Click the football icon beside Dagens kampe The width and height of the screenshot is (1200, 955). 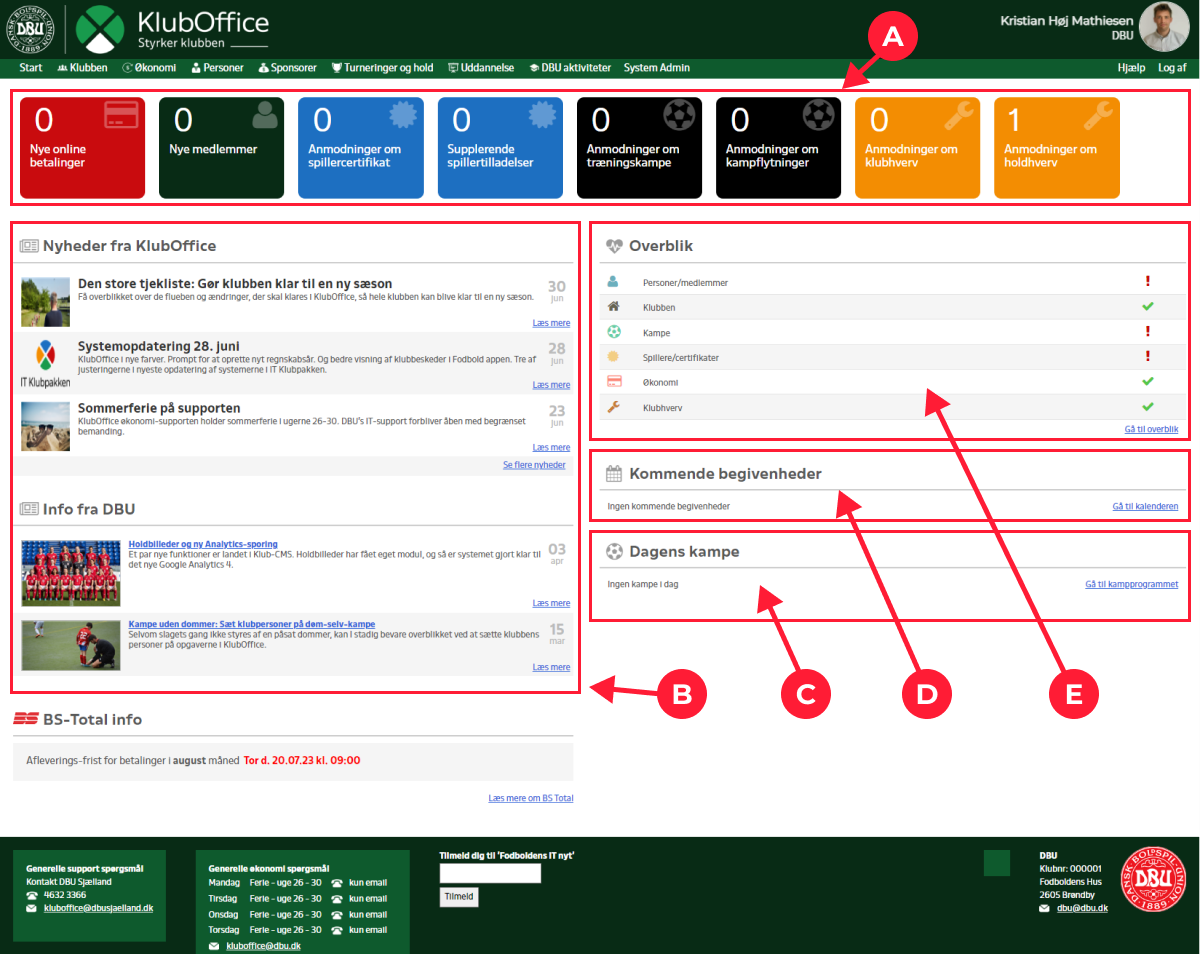pyautogui.click(x=614, y=551)
